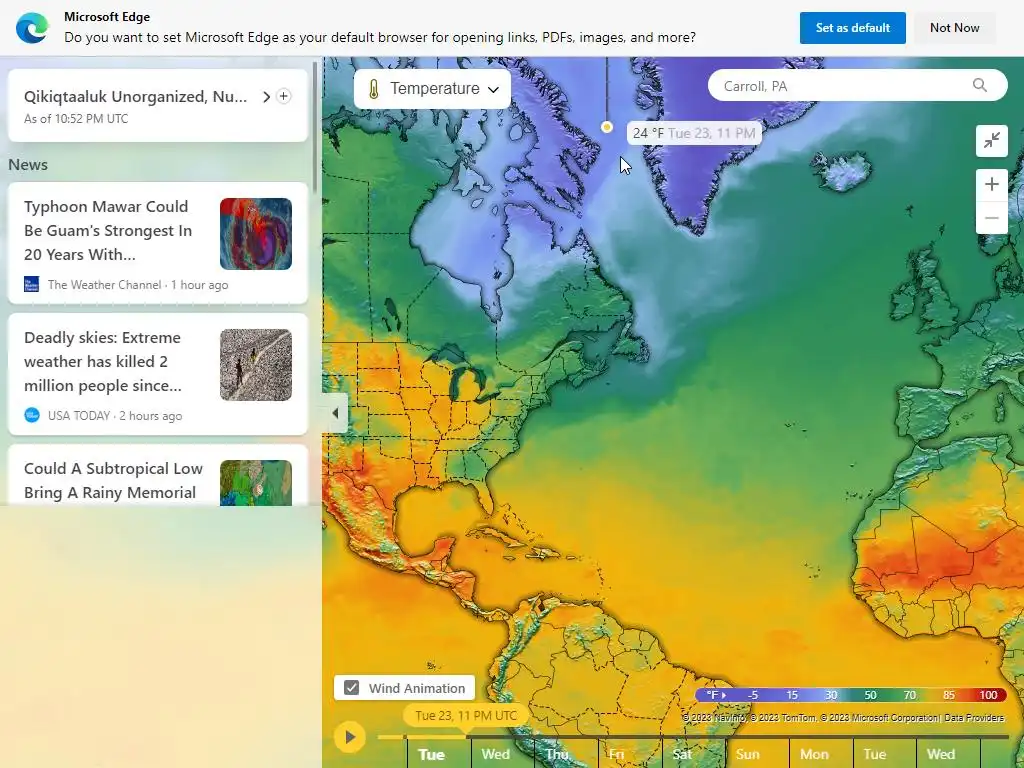Collapse the side panel arrow
The width and height of the screenshot is (1024, 768).
[x=335, y=413]
